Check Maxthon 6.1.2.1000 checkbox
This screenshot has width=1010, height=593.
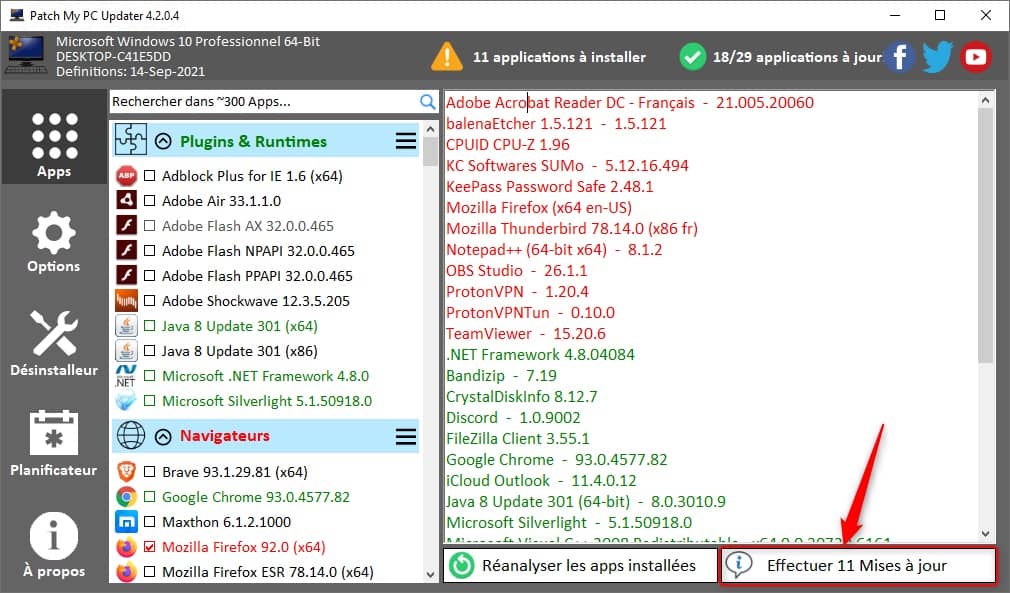click(149, 522)
